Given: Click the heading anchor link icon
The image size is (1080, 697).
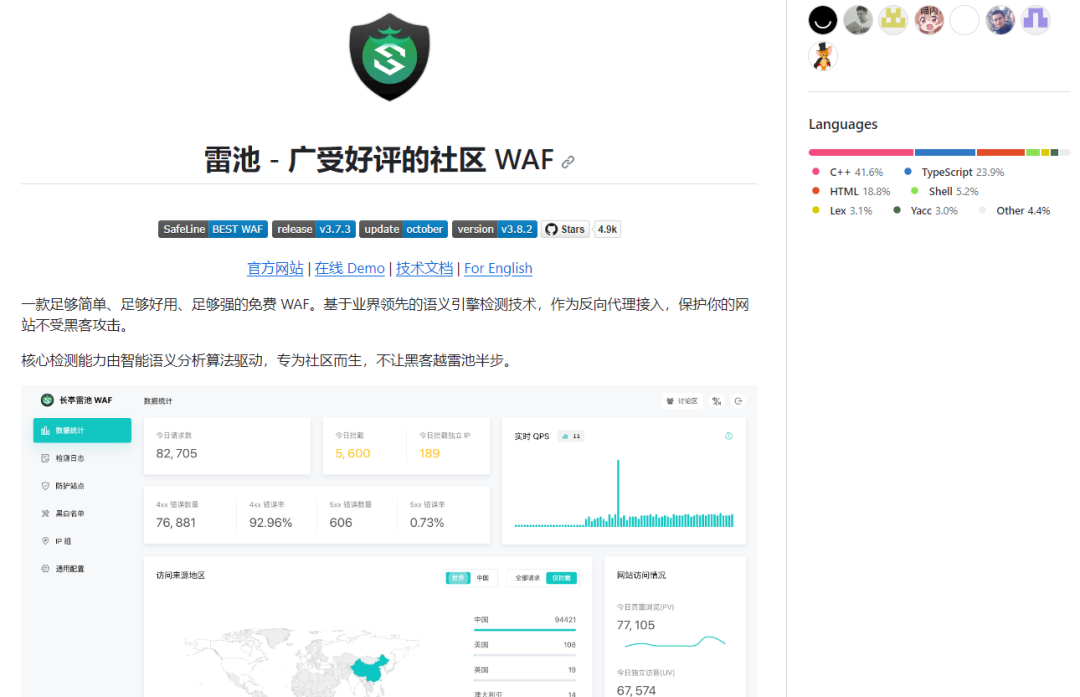Looking at the screenshot, I should [568, 162].
